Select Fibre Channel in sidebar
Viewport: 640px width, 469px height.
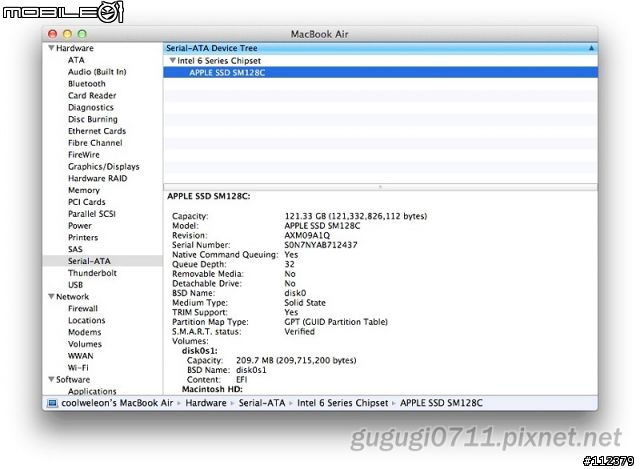click(95, 143)
